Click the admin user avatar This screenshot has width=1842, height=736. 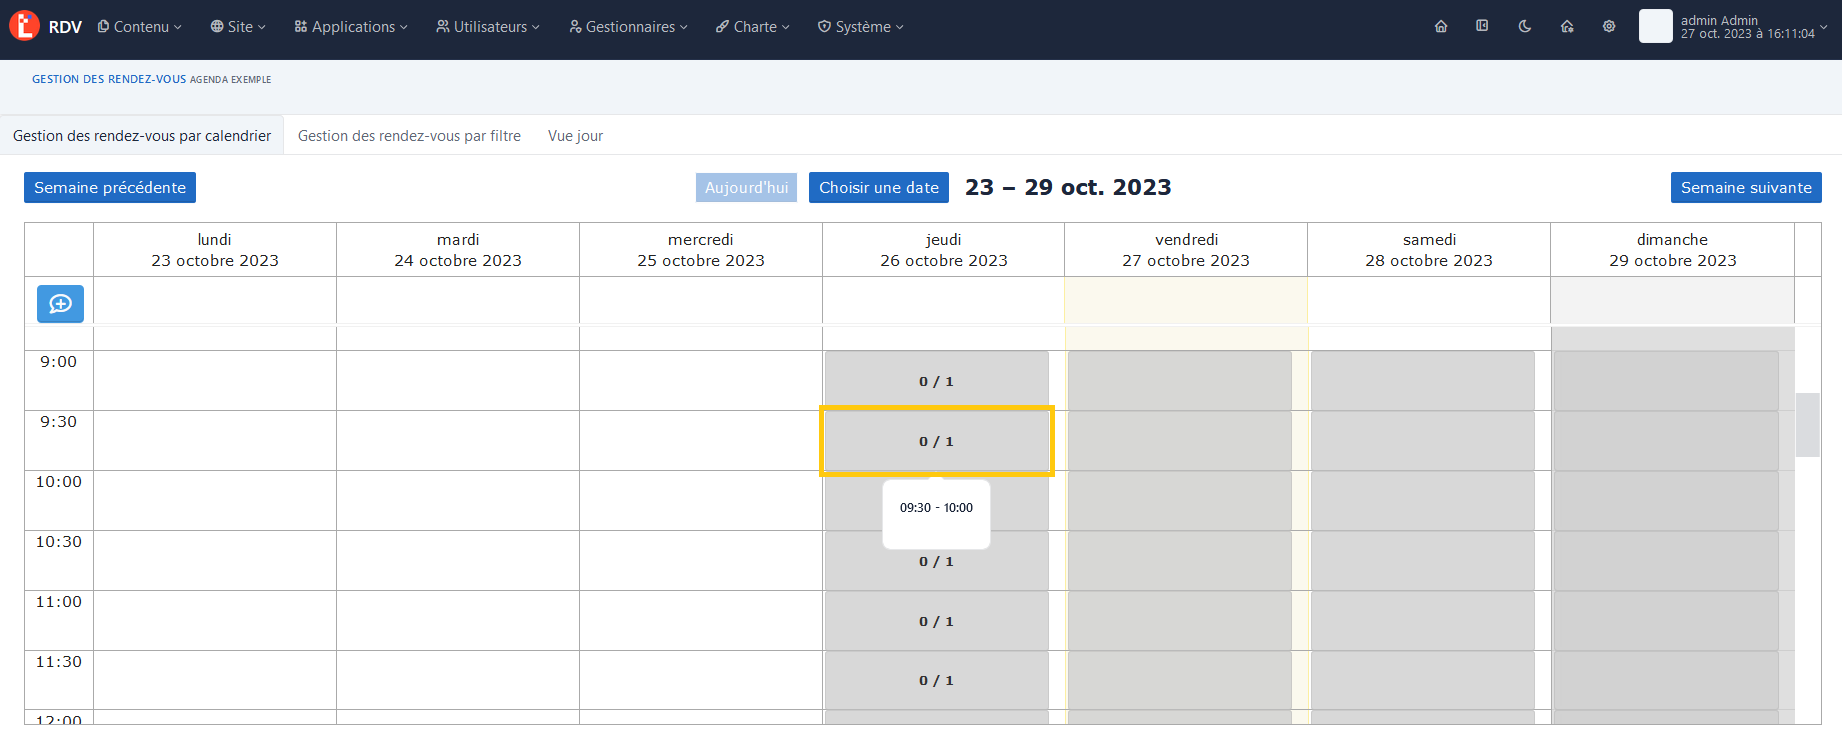(x=1655, y=27)
